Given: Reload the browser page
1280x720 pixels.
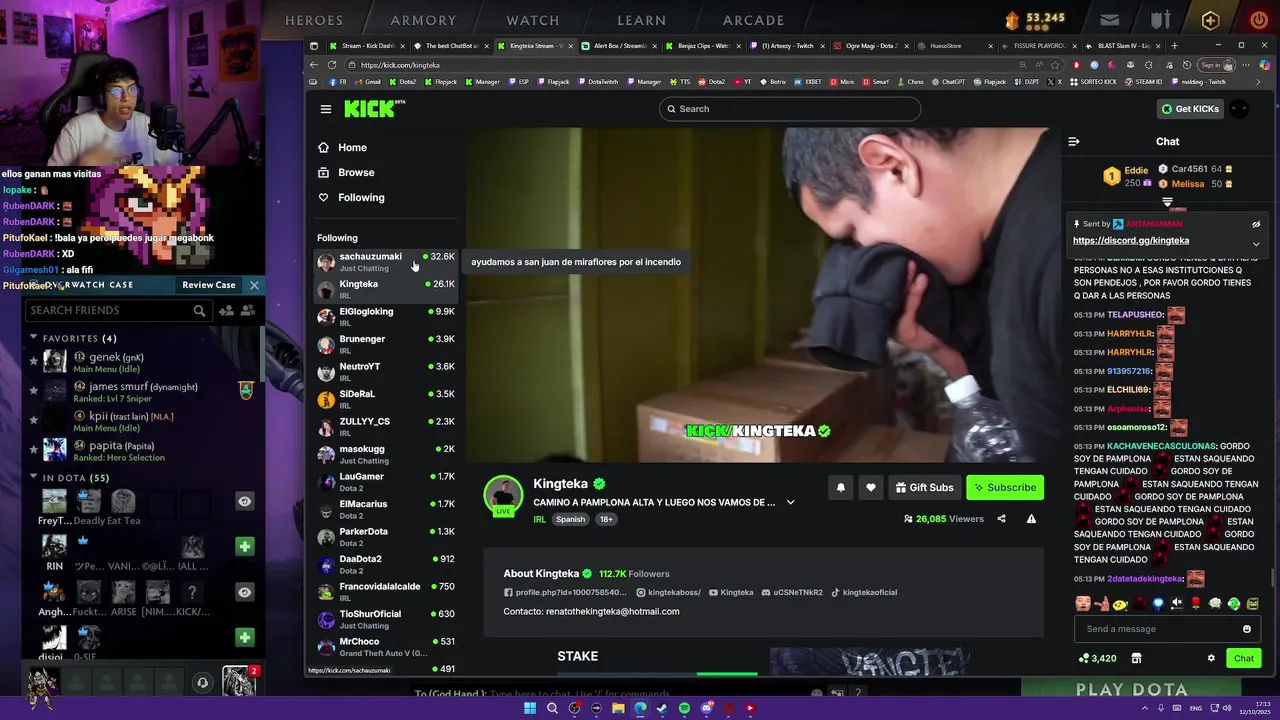Looking at the screenshot, I should tap(331, 65).
